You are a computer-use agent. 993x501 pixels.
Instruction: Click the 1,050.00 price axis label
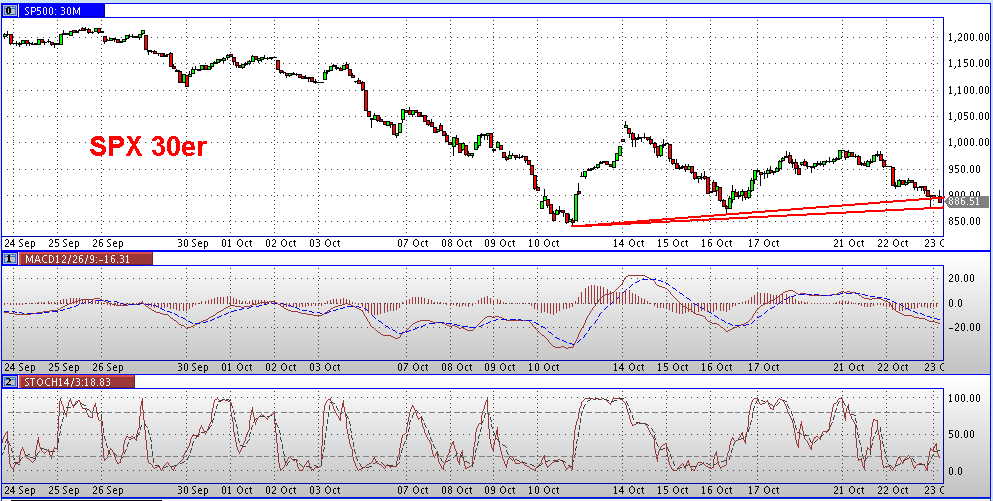[x=968, y=117]
